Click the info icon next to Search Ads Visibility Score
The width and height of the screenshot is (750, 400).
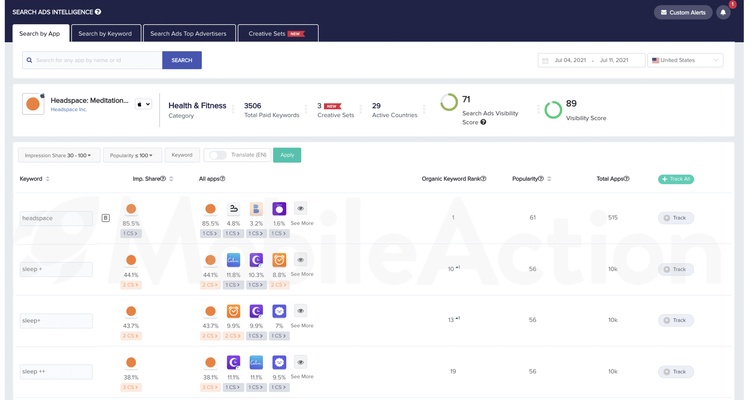click(x=483, y=122)
